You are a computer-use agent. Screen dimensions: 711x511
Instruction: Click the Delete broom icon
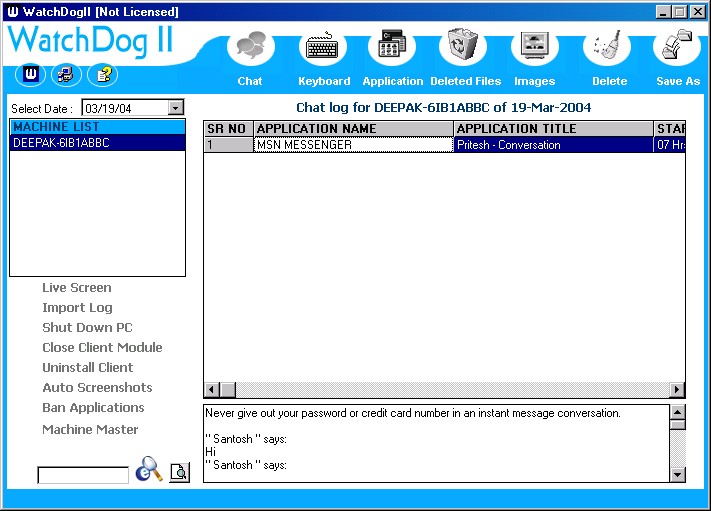[608, 44]
